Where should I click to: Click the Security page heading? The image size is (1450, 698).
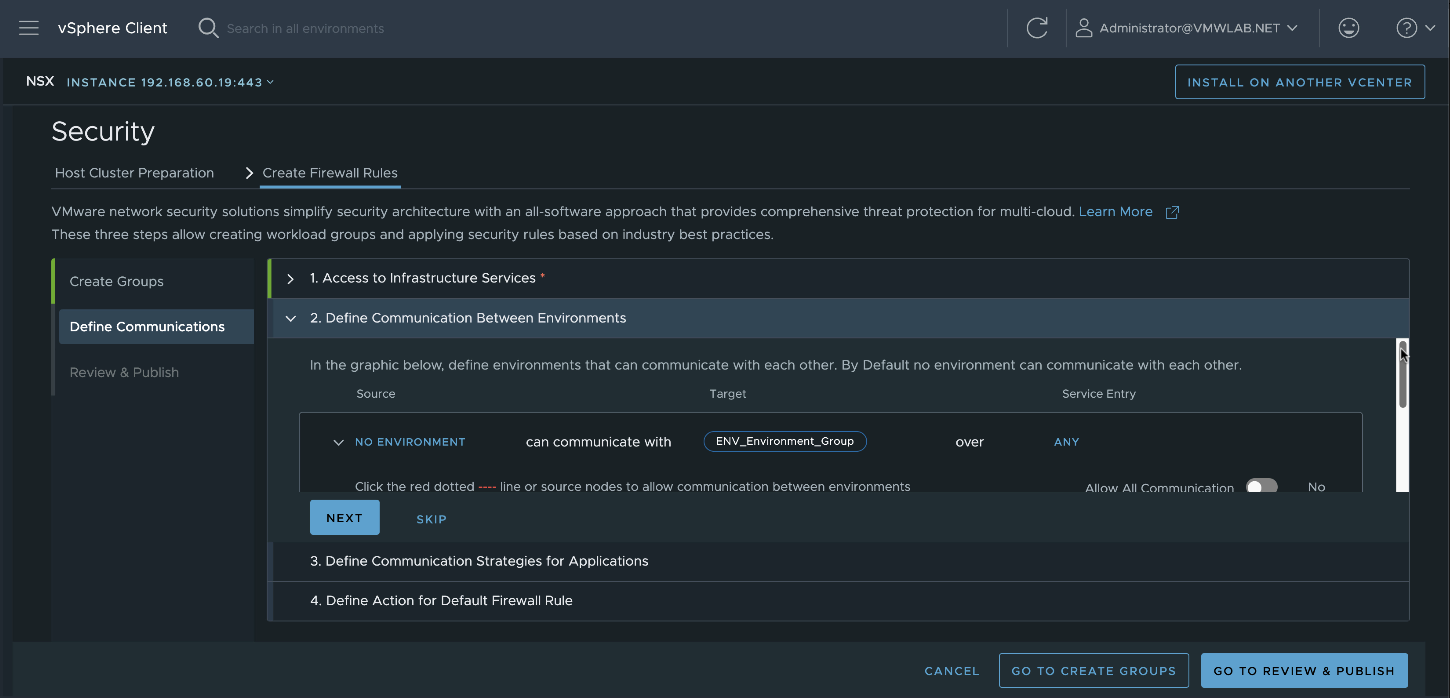[103, 131]
